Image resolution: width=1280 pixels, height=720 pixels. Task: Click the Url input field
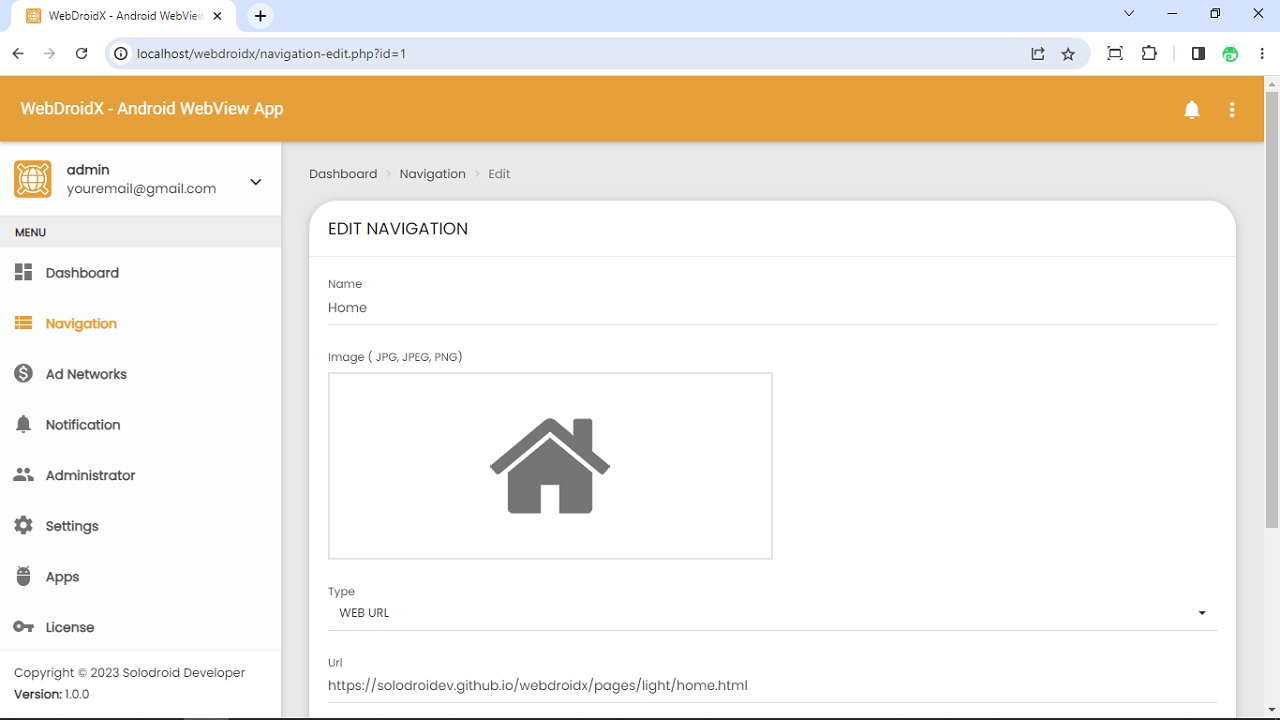772,686
